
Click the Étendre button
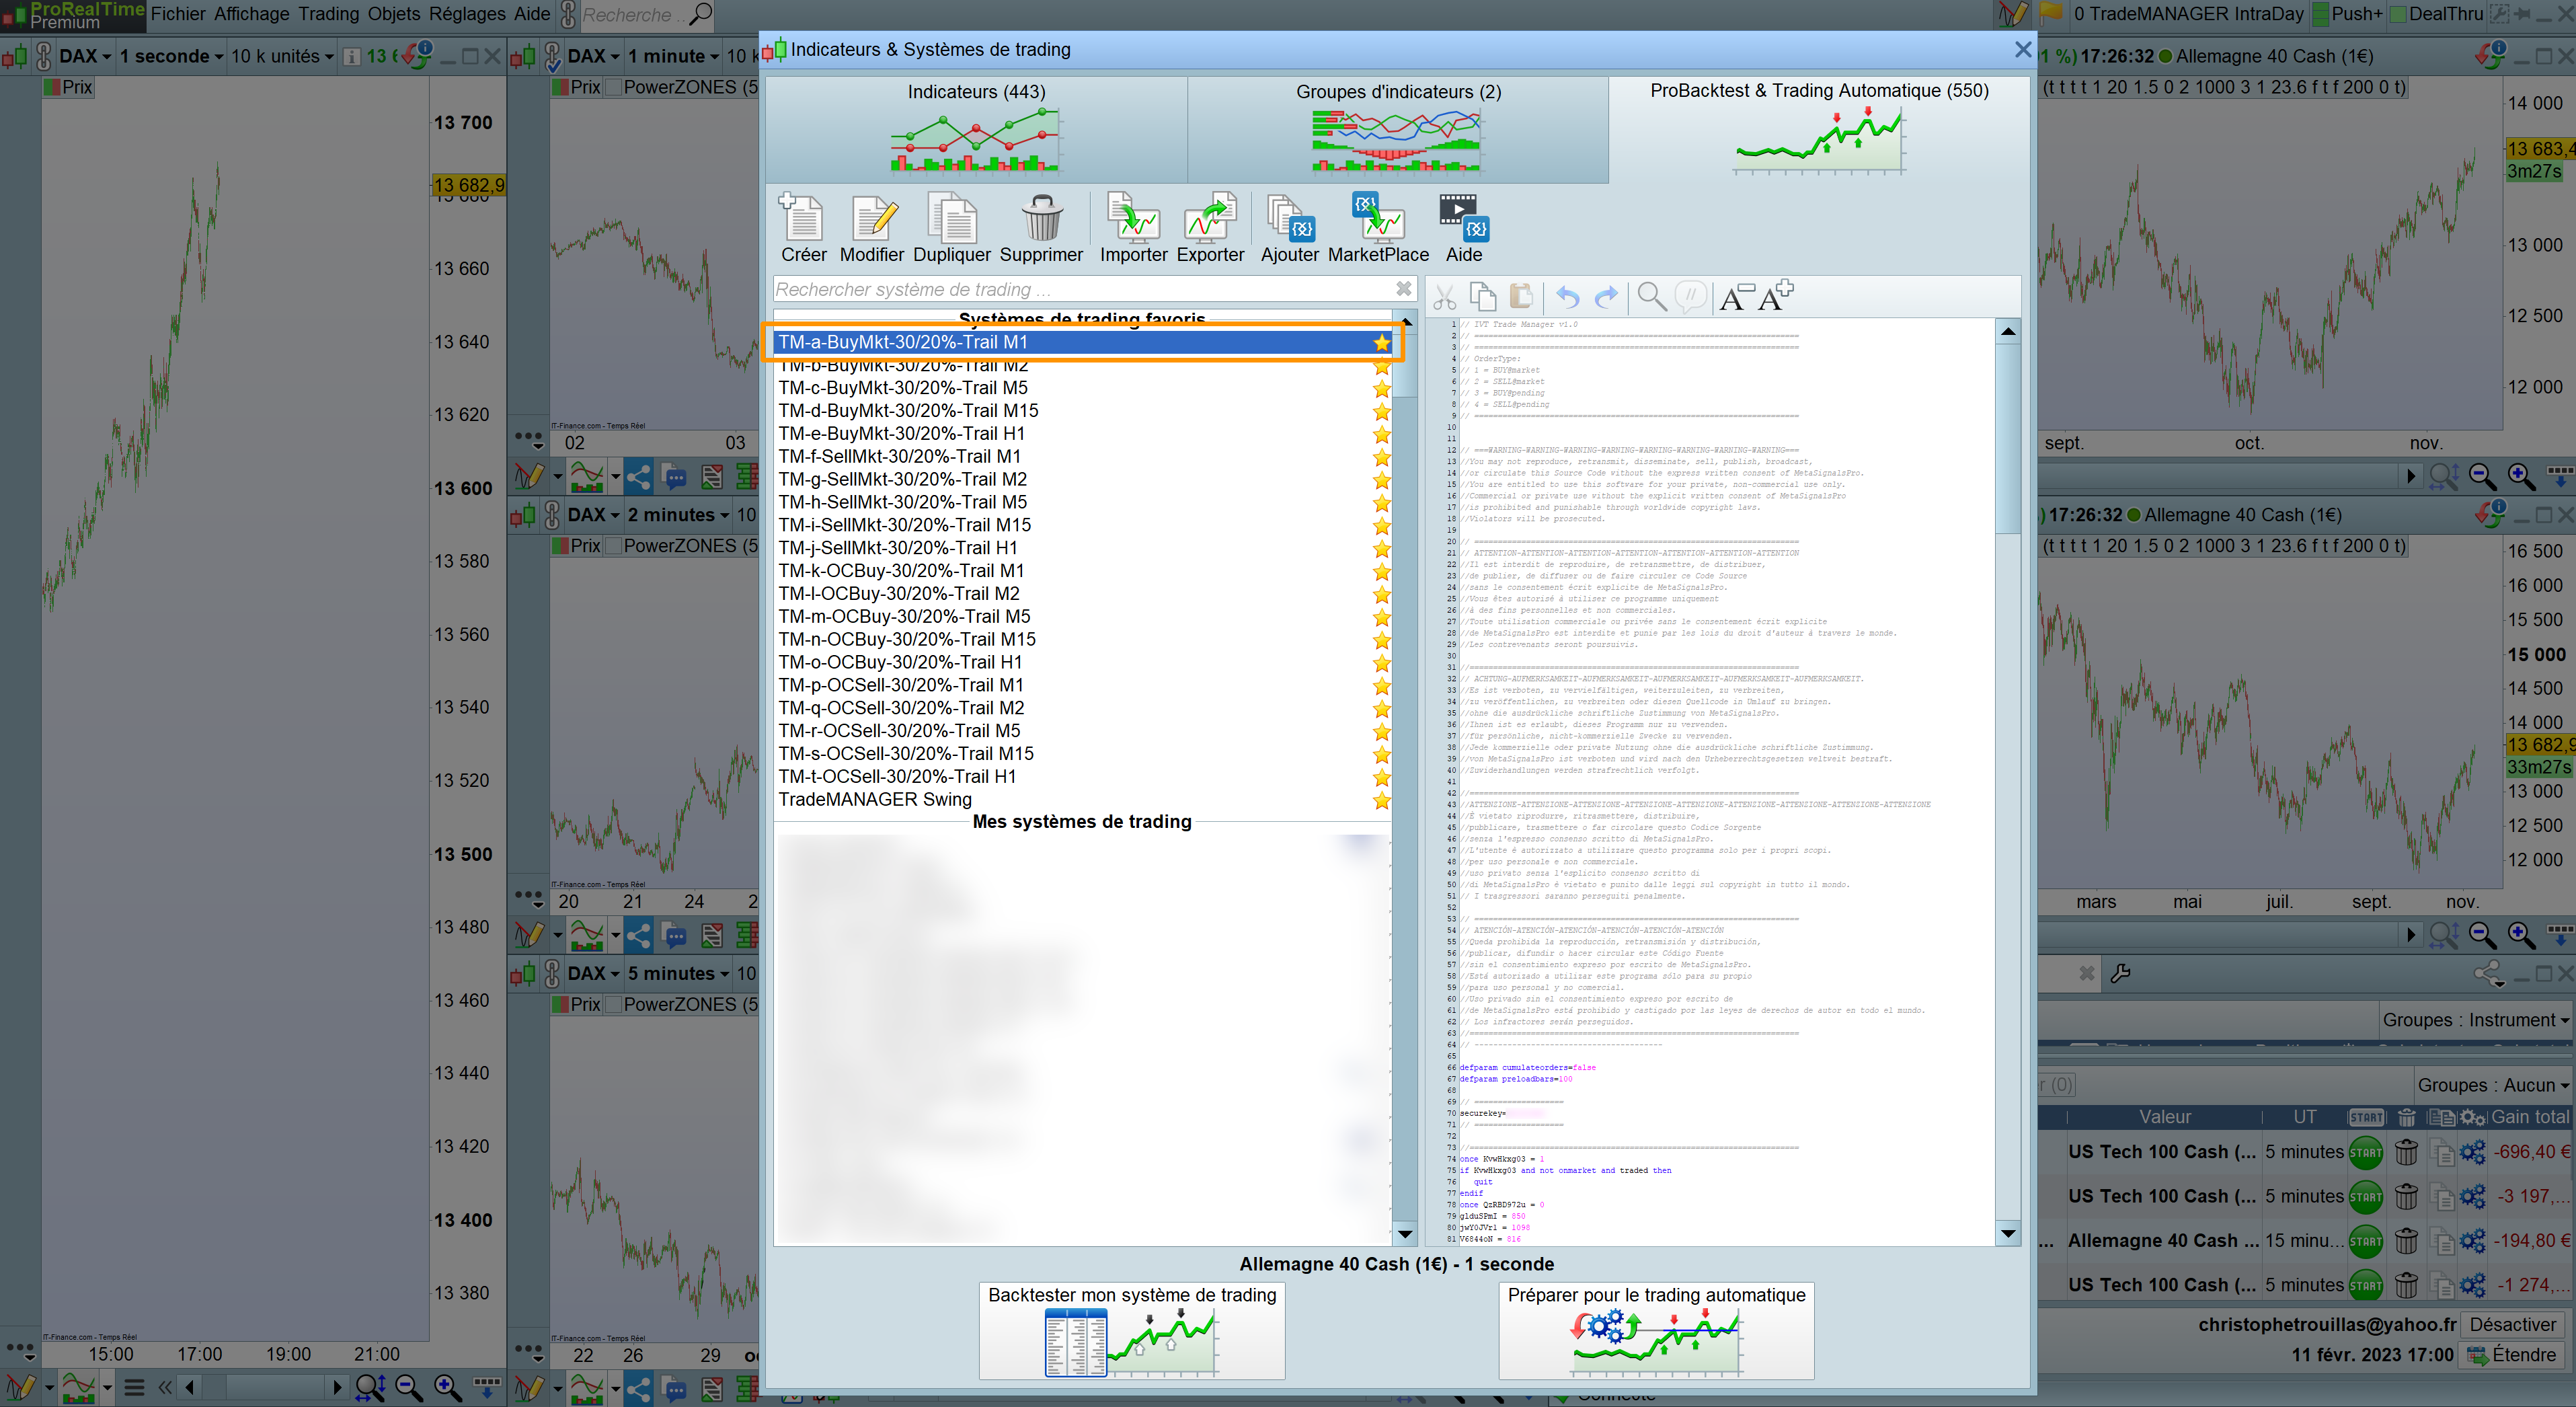(x=2511, y=1355)
